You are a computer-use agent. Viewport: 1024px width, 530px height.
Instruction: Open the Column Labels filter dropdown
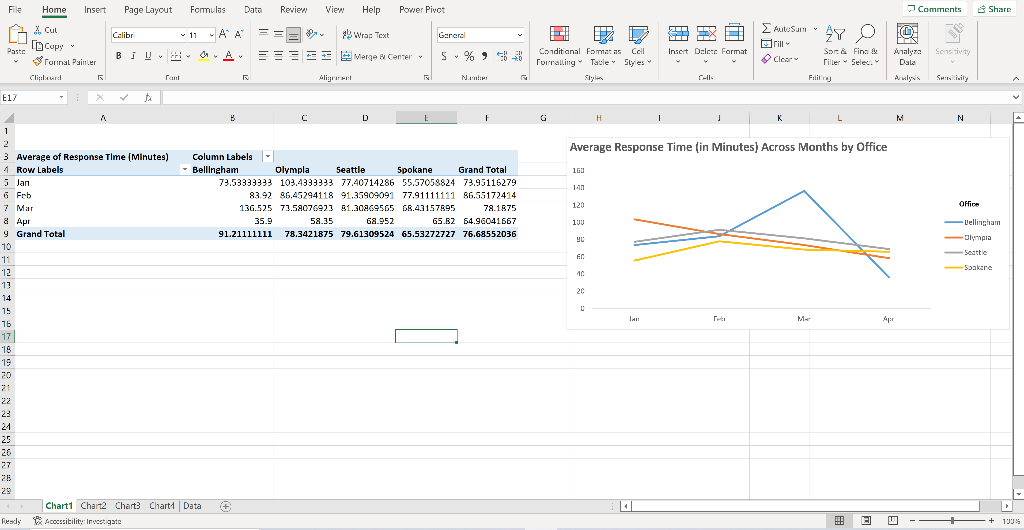pyautogui.click(x=268, y=157)
